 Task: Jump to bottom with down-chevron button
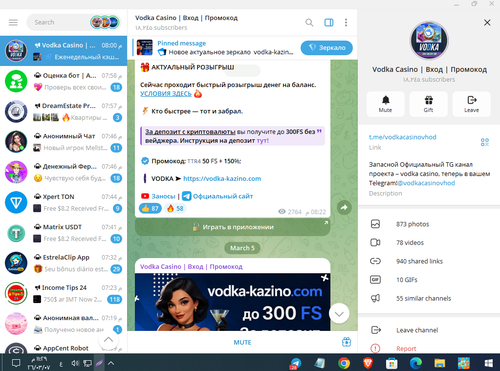coord(339,314)
